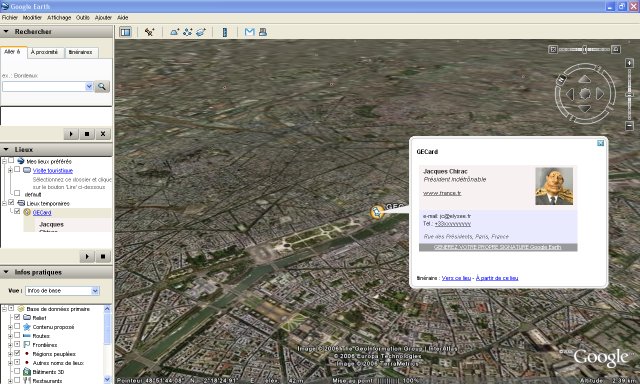
Task: Open the Modifier menu
Action: [x=32, y=18]
